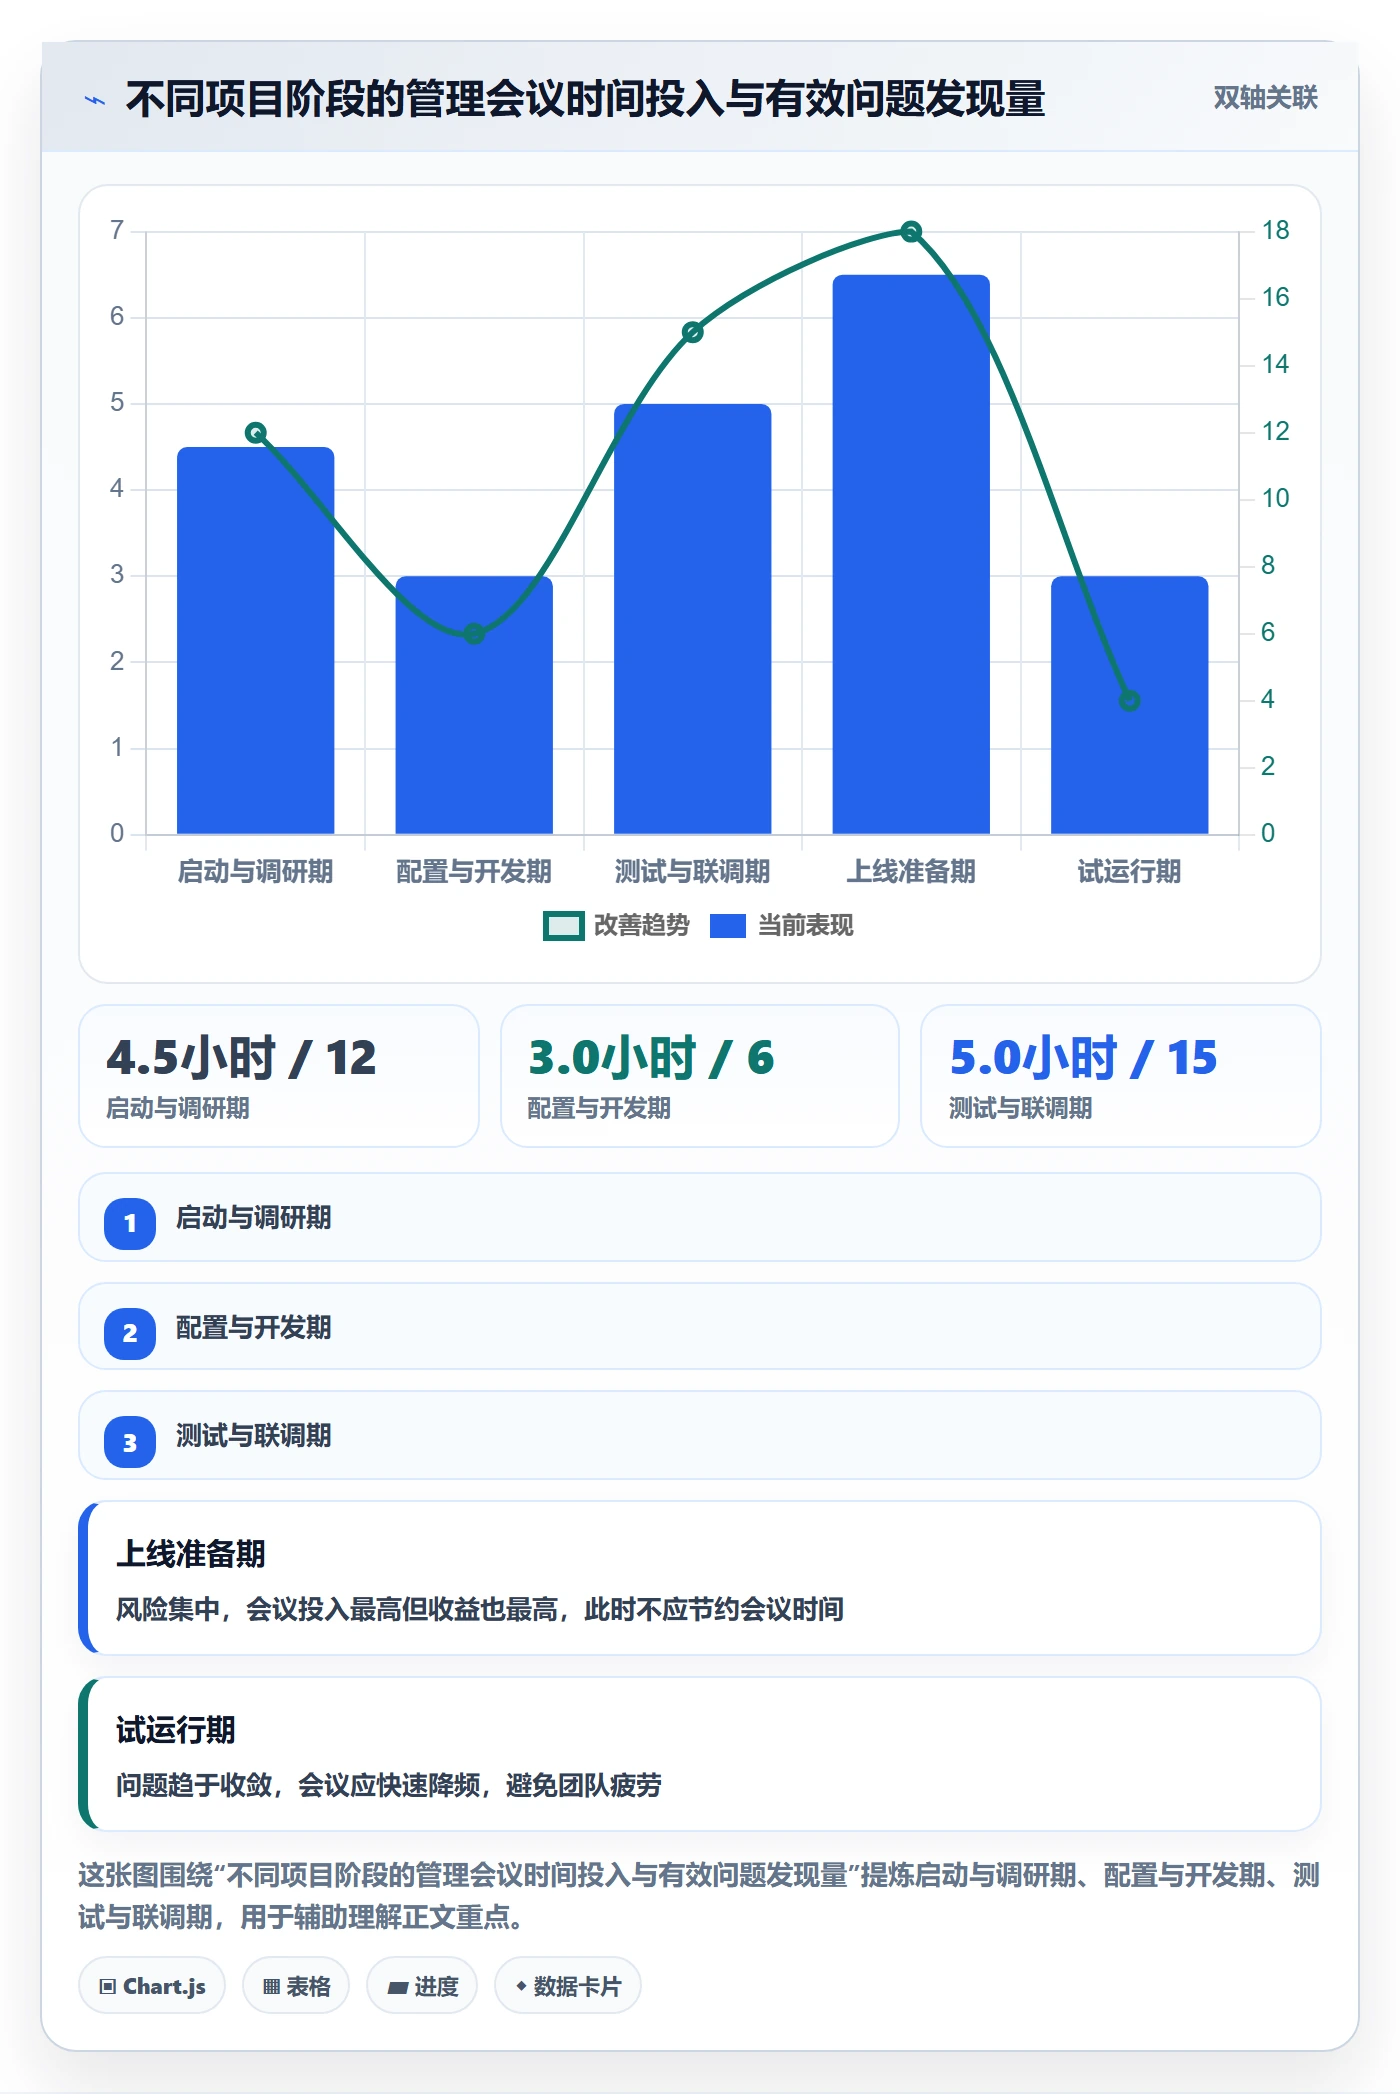Viewport: 1400px width, 2094px height.
Task: Click the 试运行期 line data point
Action: coord(1129,700)
